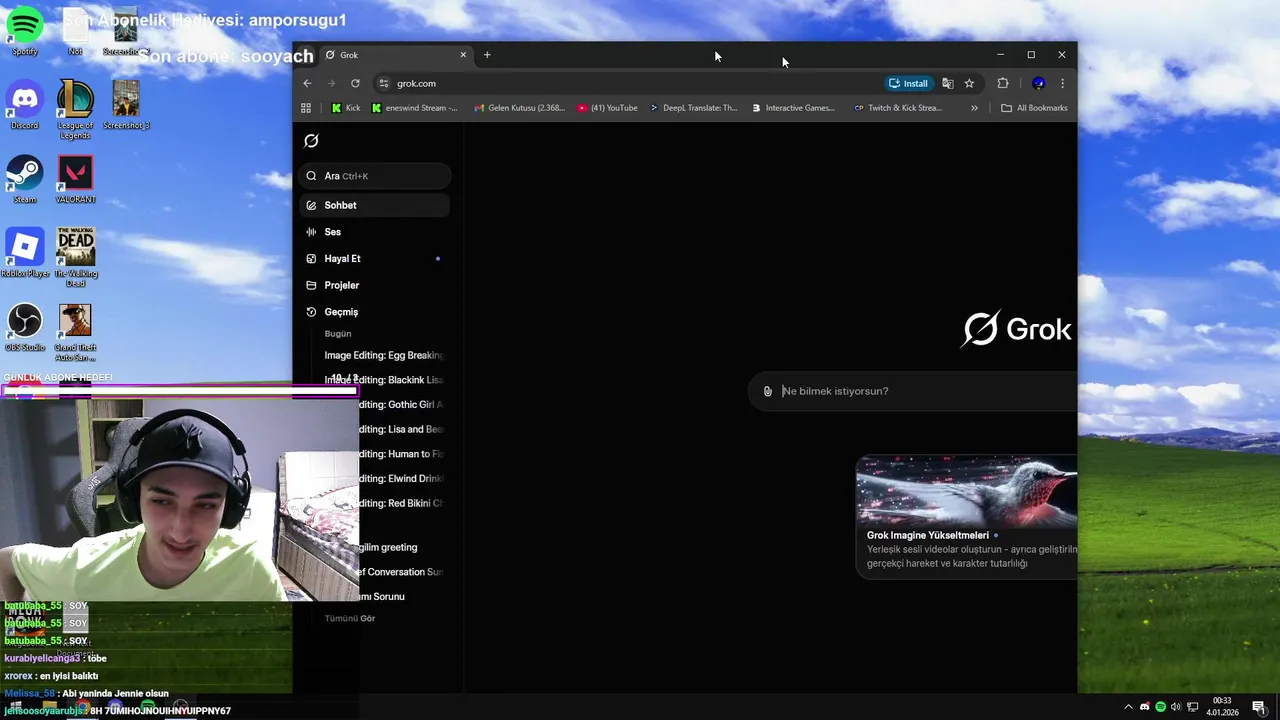Open the notification center icon
The height and width of the screenshot is (720, 1280).
tap(1258, 707)
